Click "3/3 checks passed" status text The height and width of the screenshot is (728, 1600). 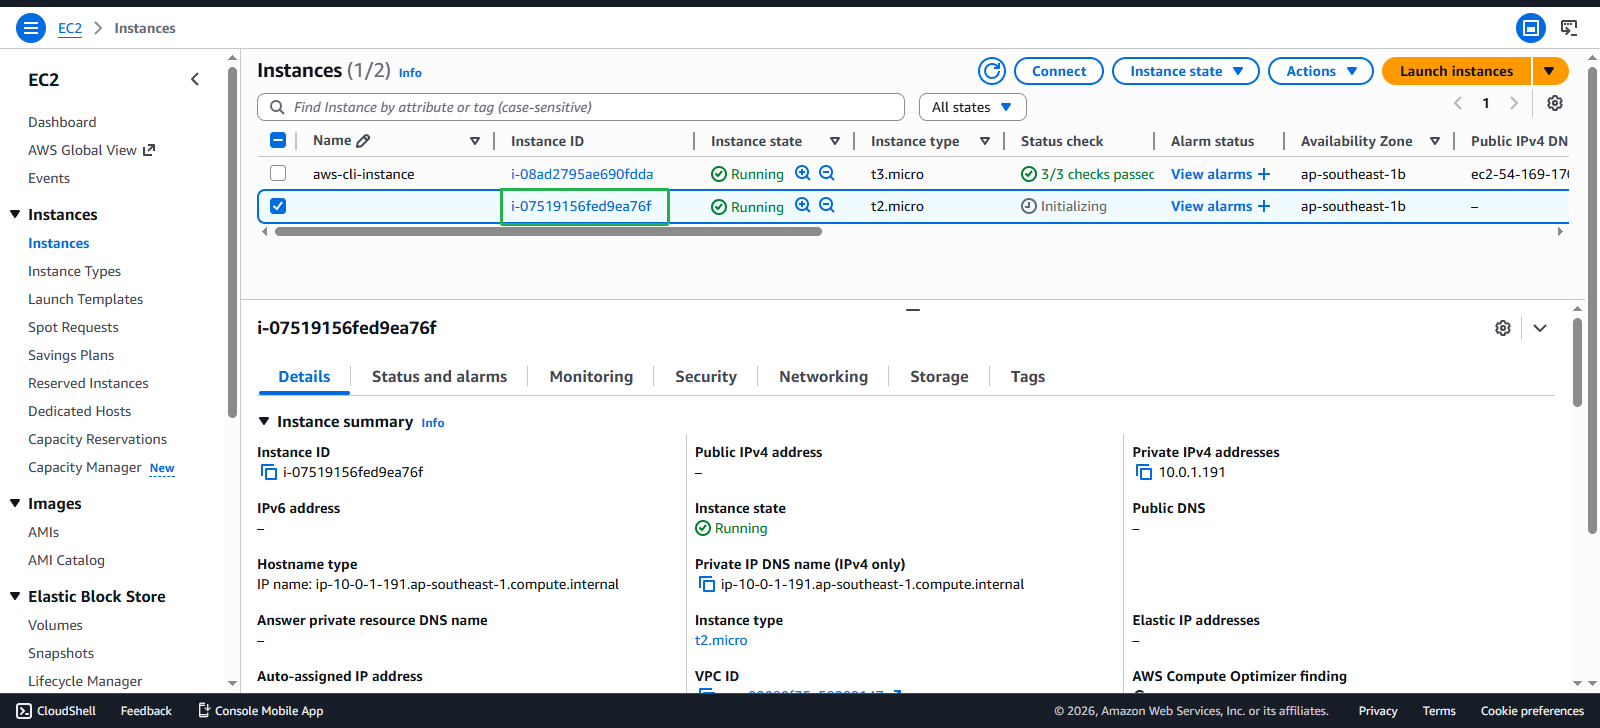[x=1097, y=174]
